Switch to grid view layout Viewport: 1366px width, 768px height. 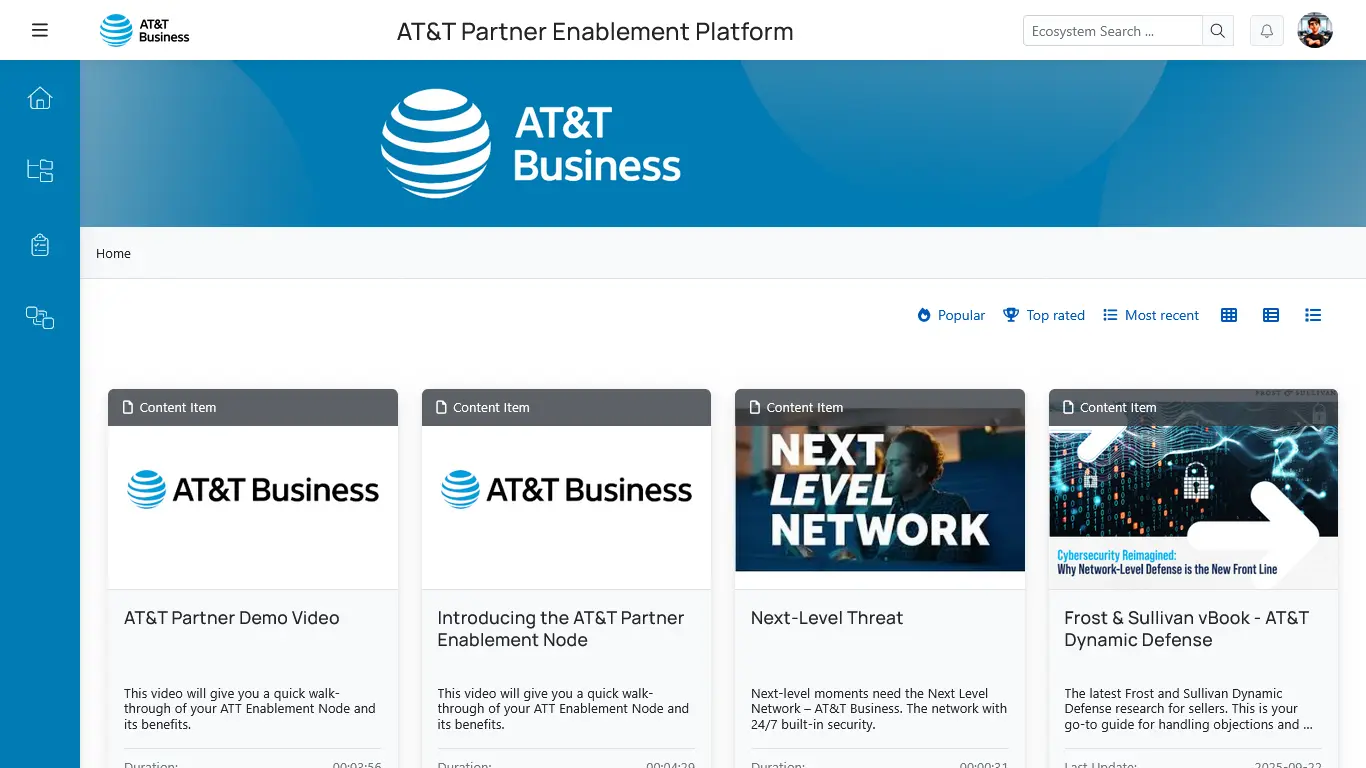click(1228, 314)
